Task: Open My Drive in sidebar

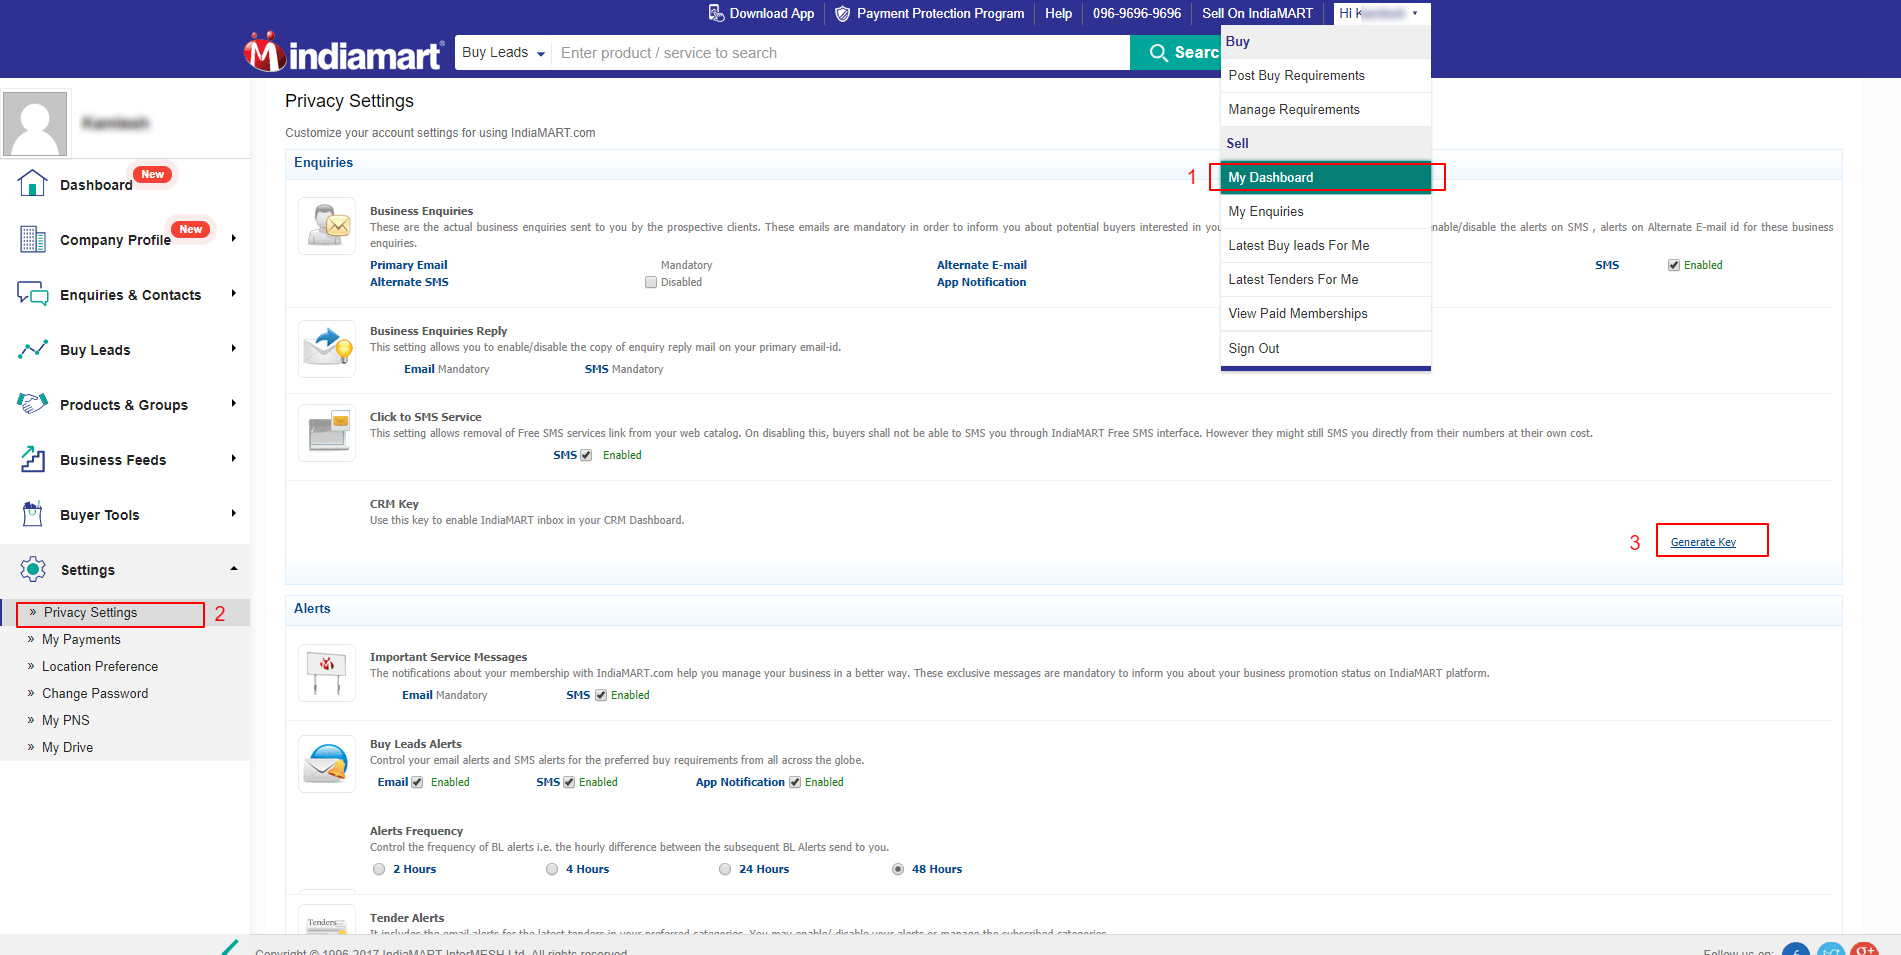Action: [67, 748]
